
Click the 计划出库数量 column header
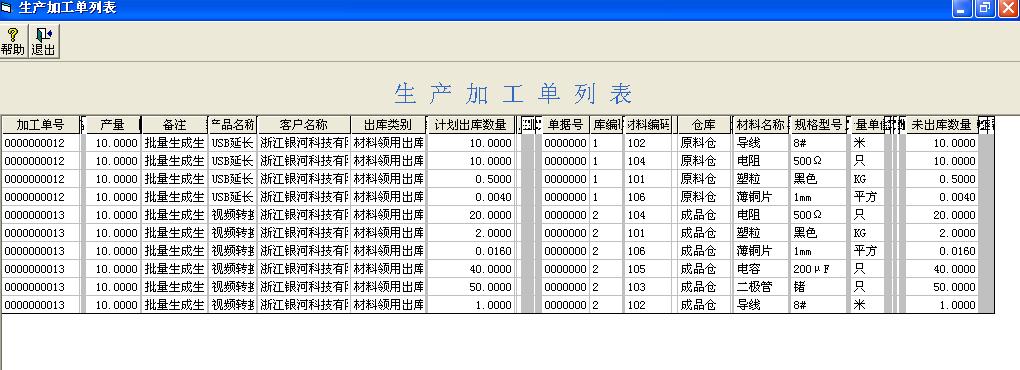(471, 125)
